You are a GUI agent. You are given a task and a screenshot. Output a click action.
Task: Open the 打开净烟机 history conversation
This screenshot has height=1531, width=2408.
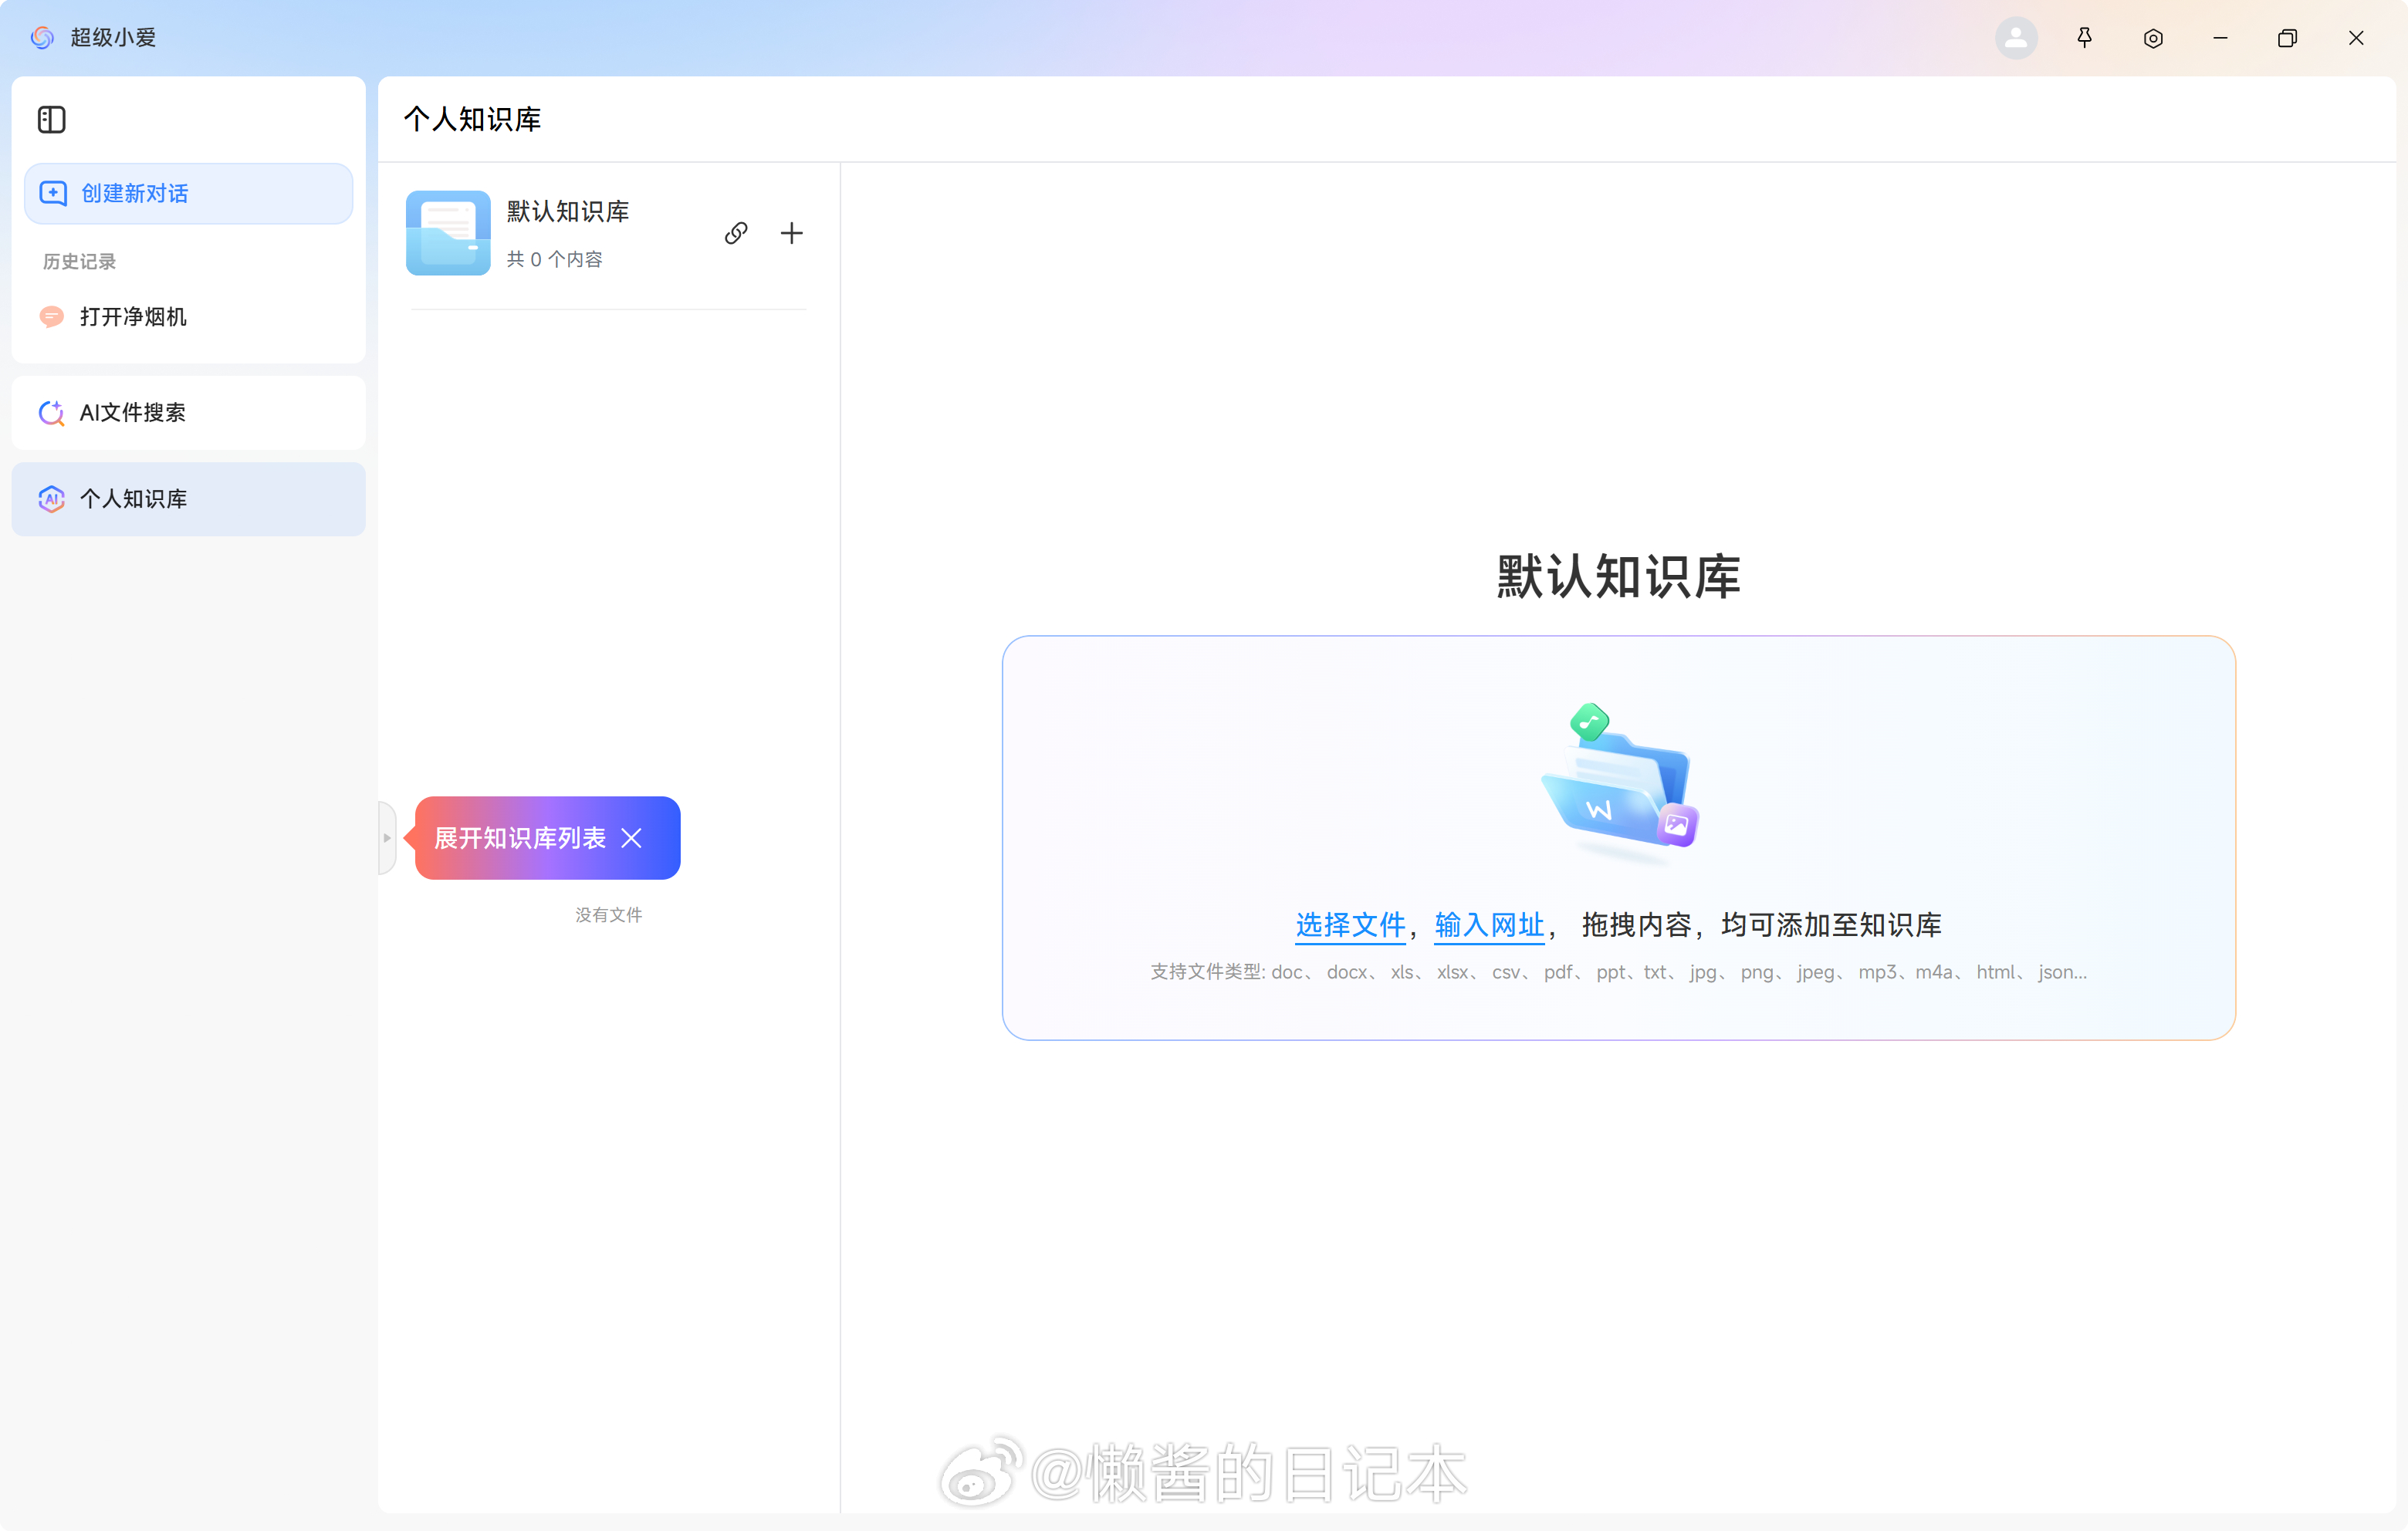point(133,317)
